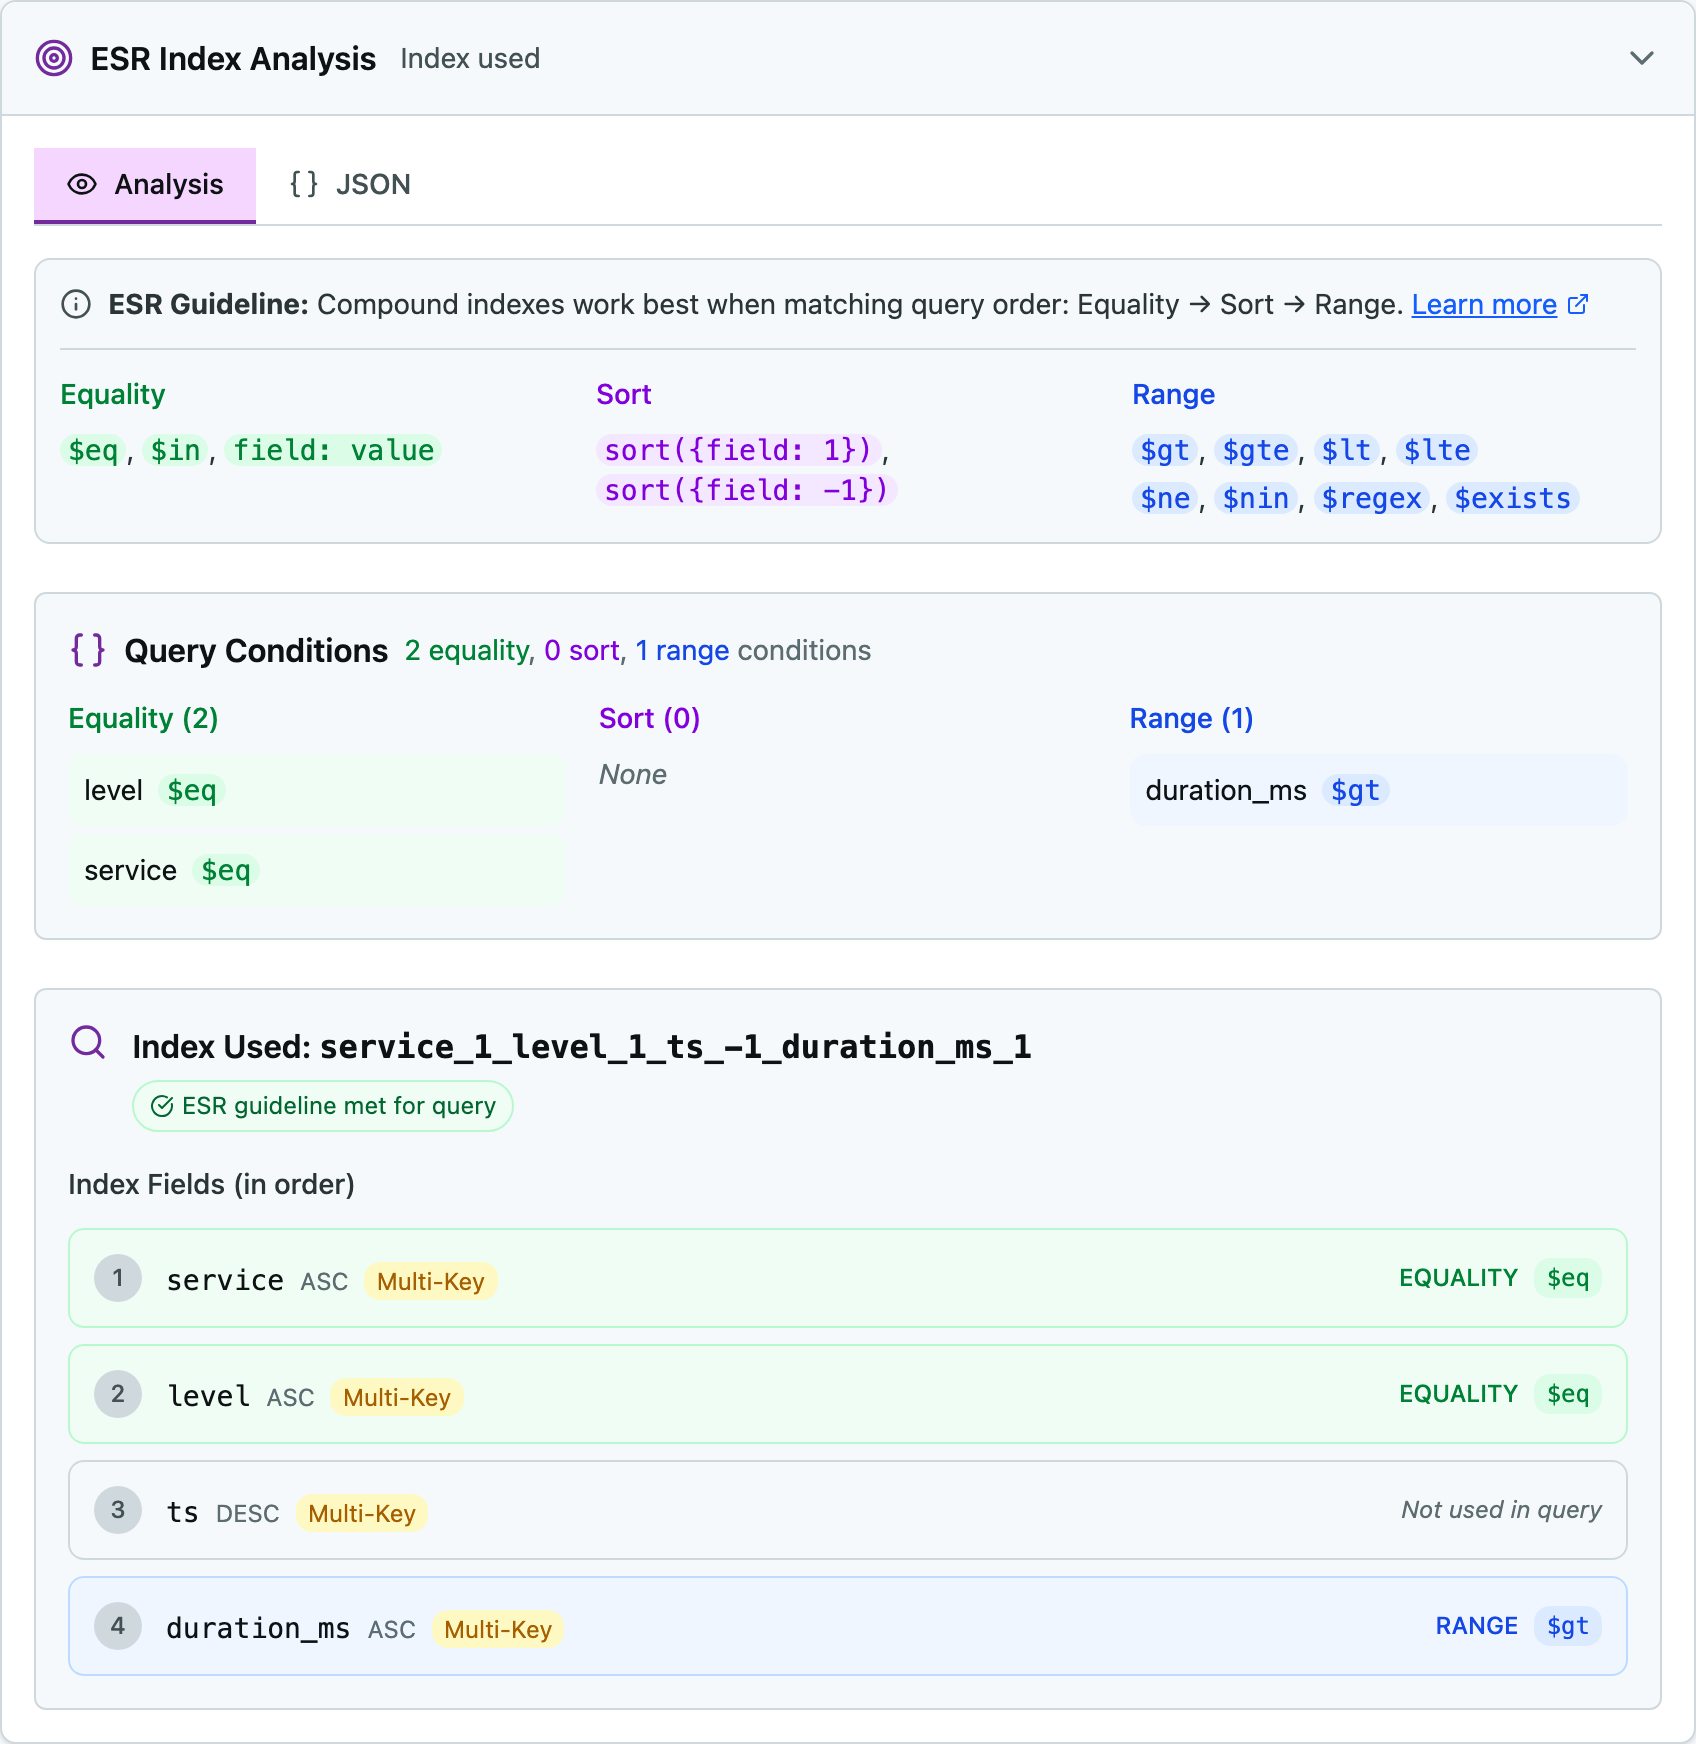Click the duration_ms ASC index field row
This screenshot has width=1696, height=1744.
pyautogui.click(x=848, y=1626)
